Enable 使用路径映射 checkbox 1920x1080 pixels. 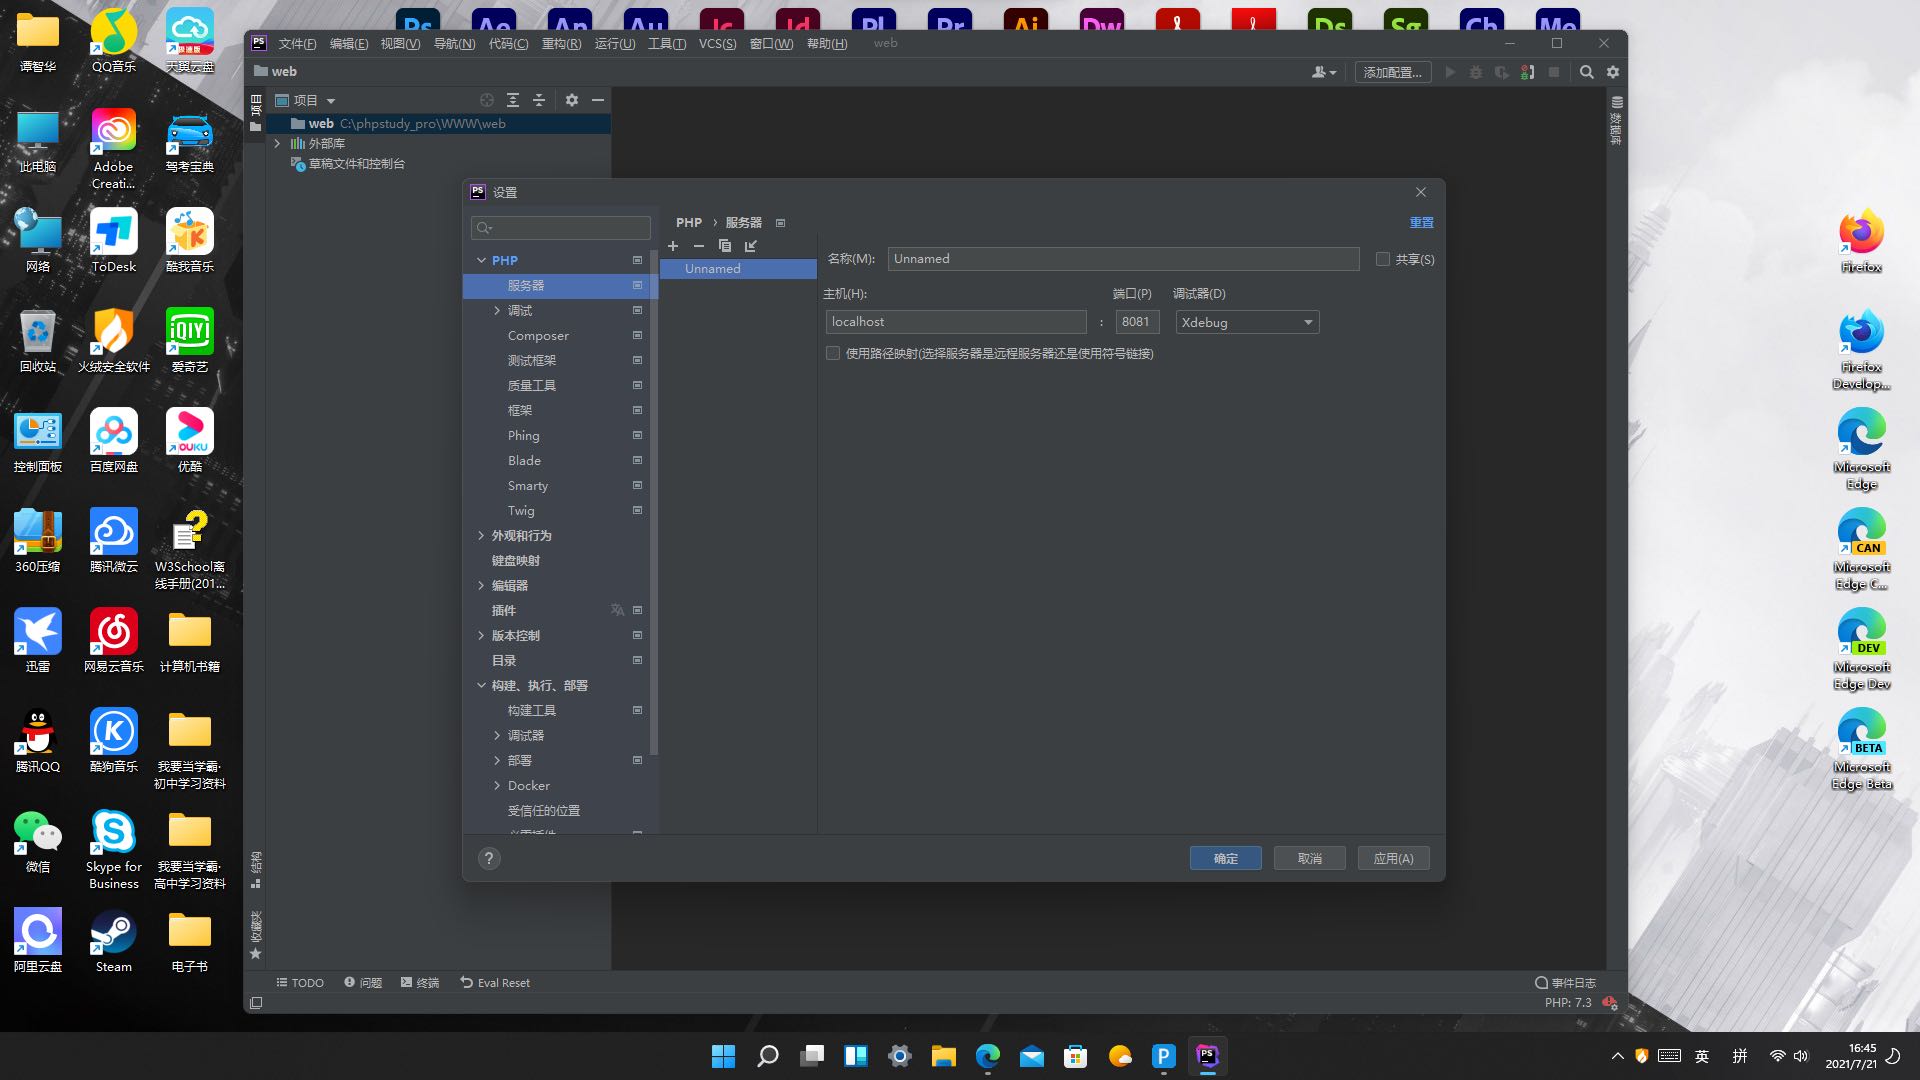click(833, 353)
